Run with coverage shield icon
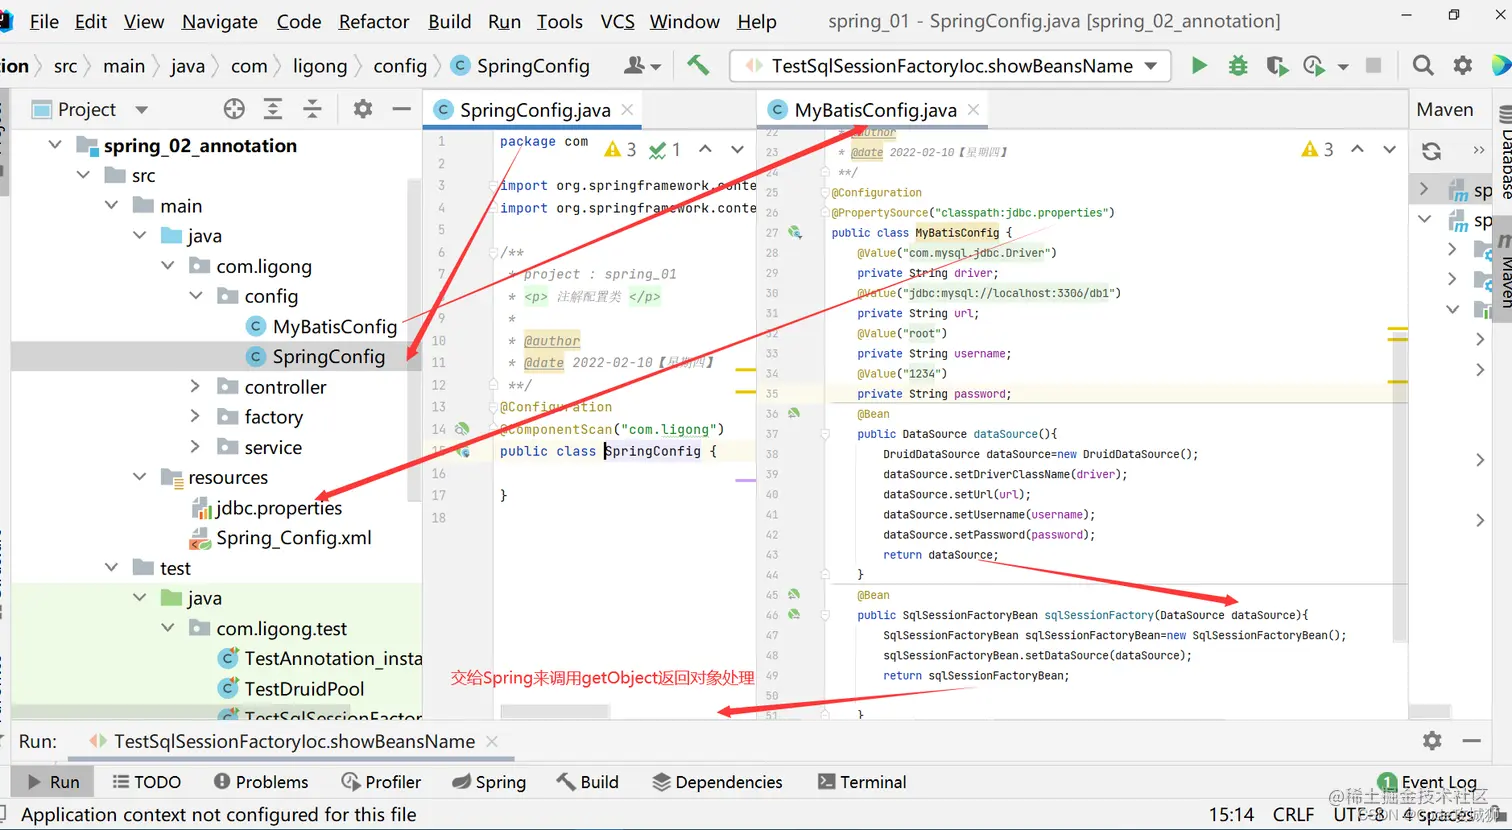Viewport: 1512px width, 830px height. pos(1277,66)
